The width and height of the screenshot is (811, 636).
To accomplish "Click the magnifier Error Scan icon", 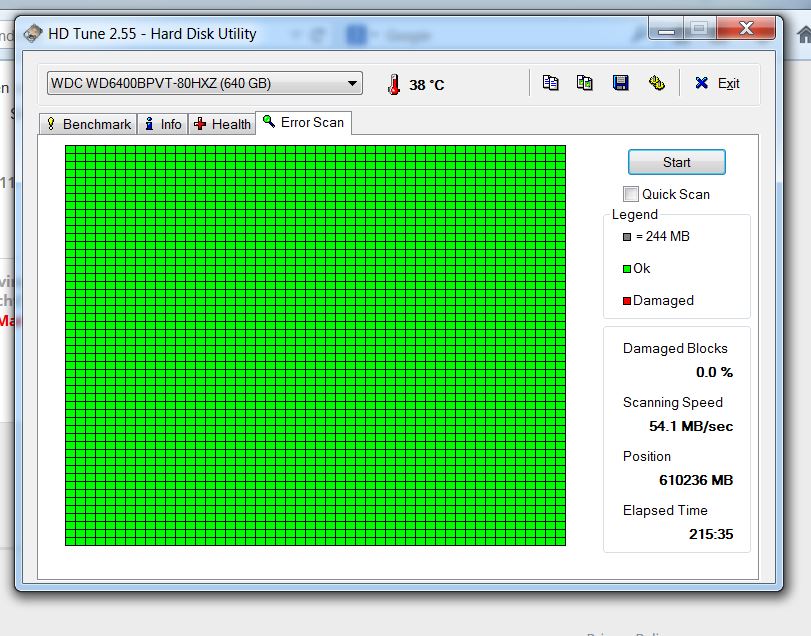I will 268,122.
